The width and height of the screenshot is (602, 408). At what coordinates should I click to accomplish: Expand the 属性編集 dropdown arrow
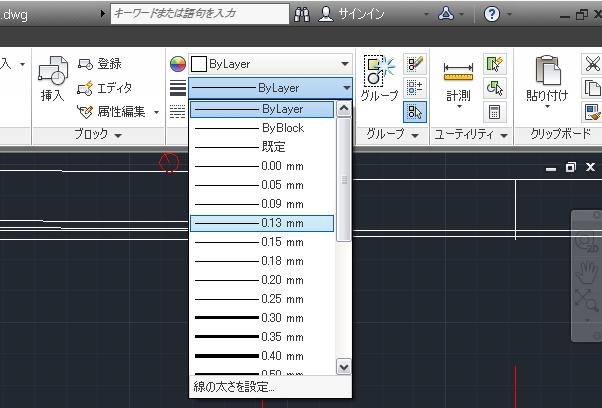pyautogui.click(x=156, y=112)
